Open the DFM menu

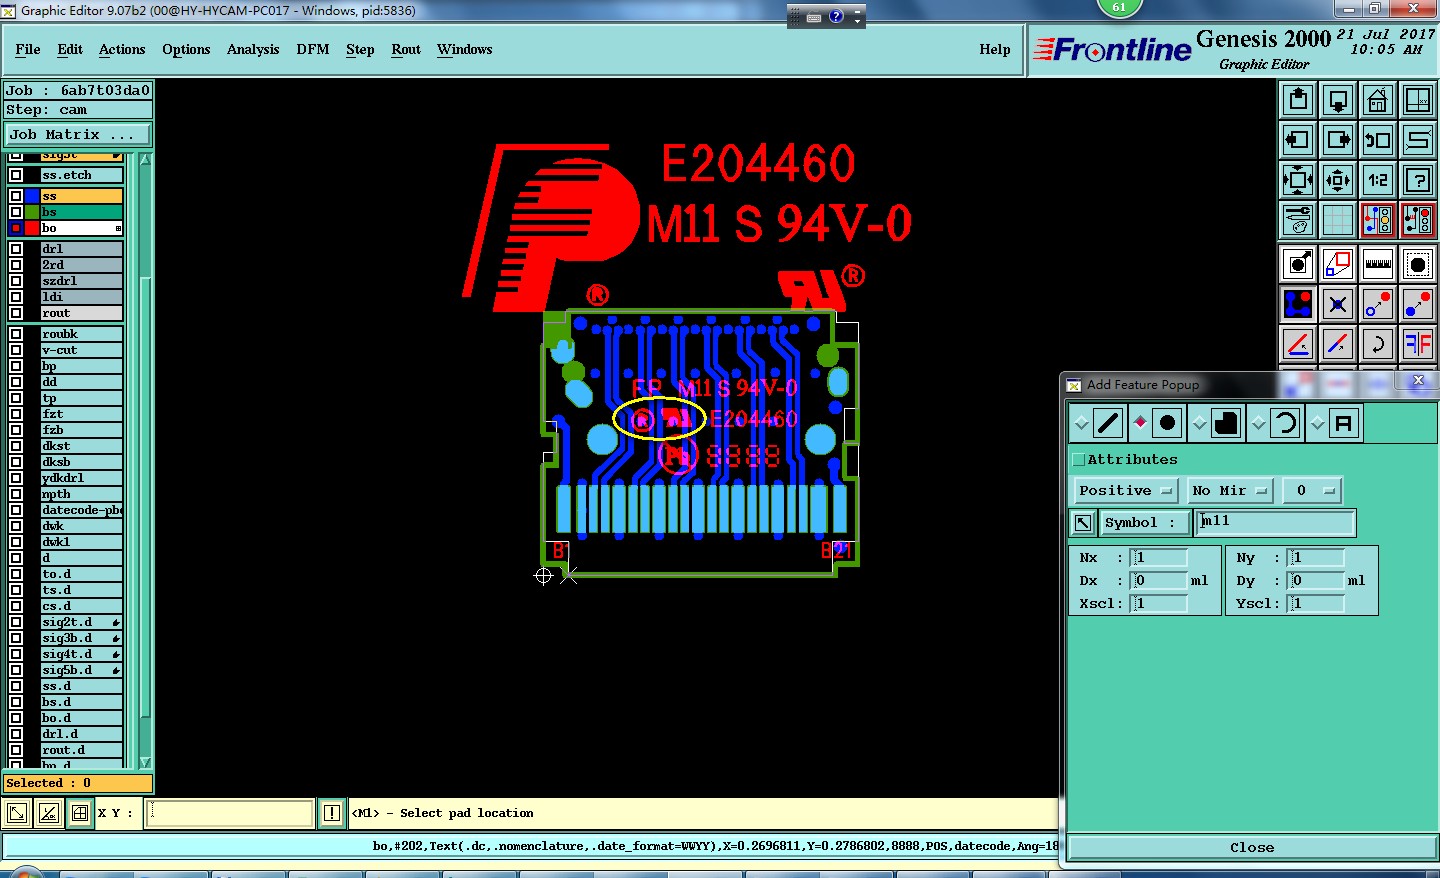[313, 49]
